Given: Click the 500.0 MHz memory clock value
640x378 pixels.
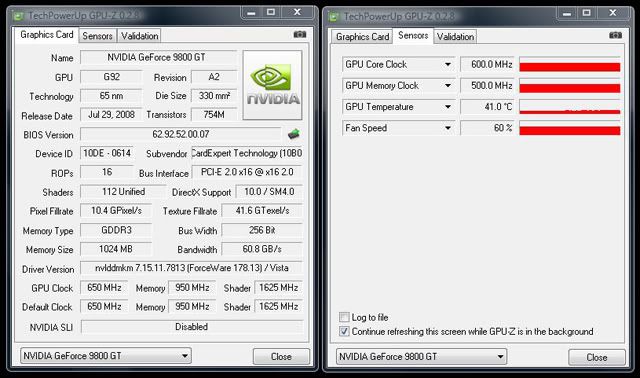Looking at the screenshot, I should [x=487, y=86].
